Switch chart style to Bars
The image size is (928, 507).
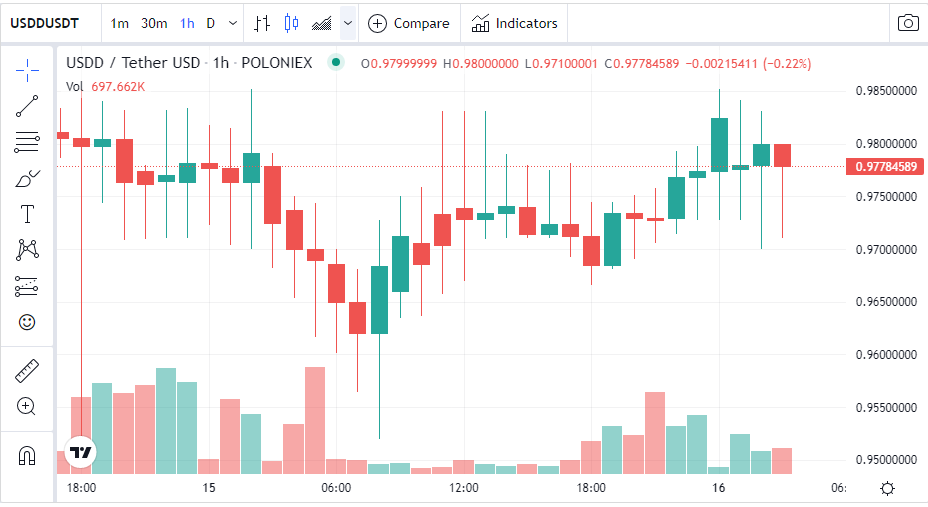[262, 23]
